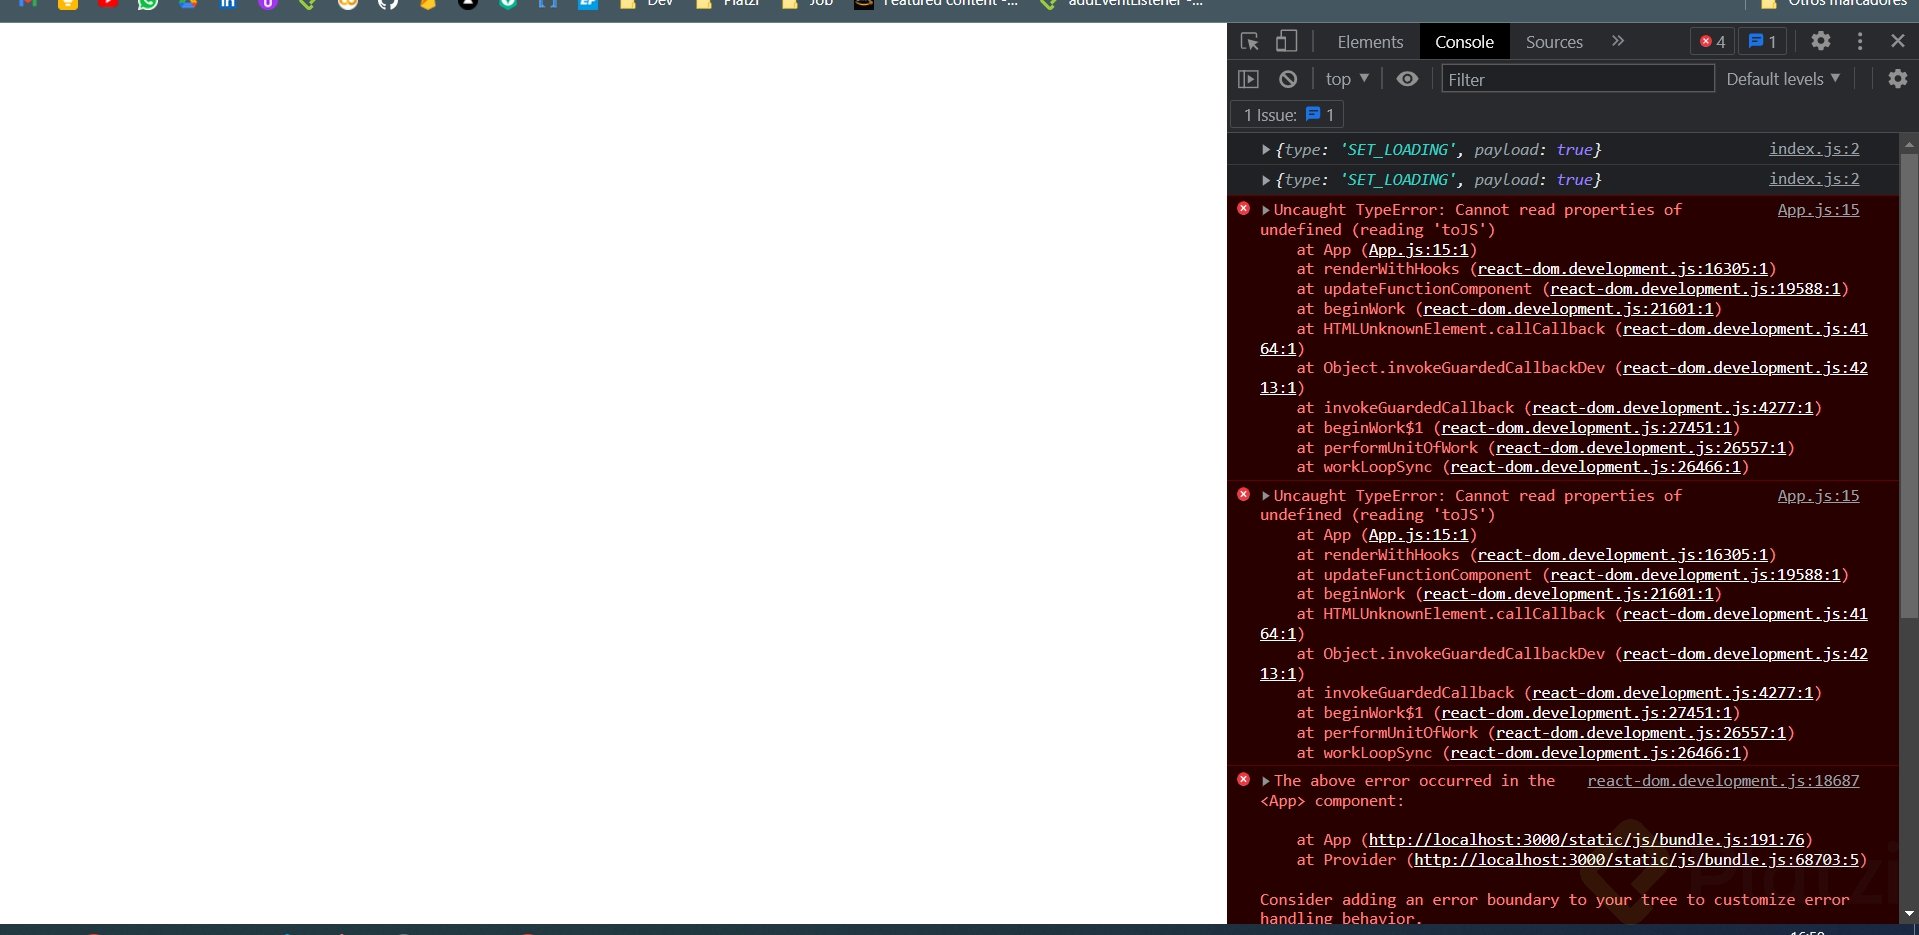
Task: Open the console settings gear on filter bar
Action: tap(1897, 78)
